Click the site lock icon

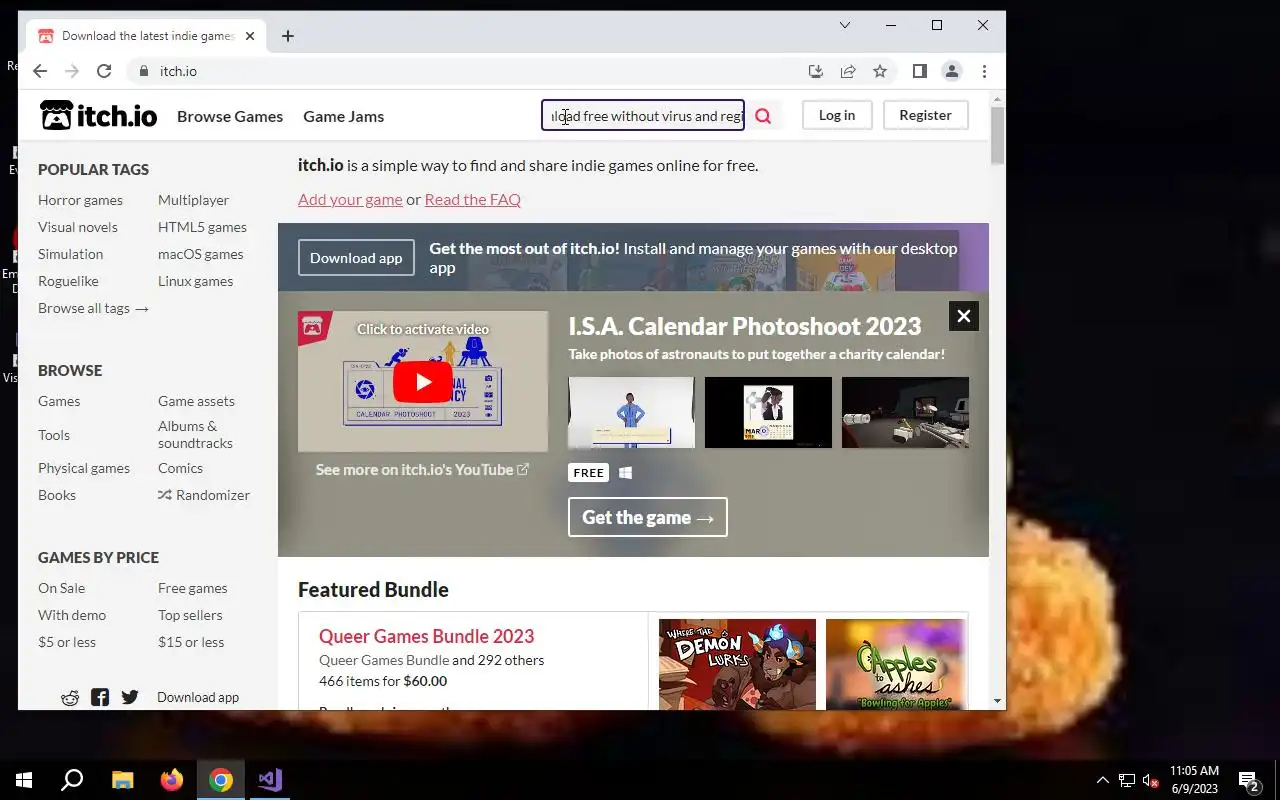tap(144, 71)
